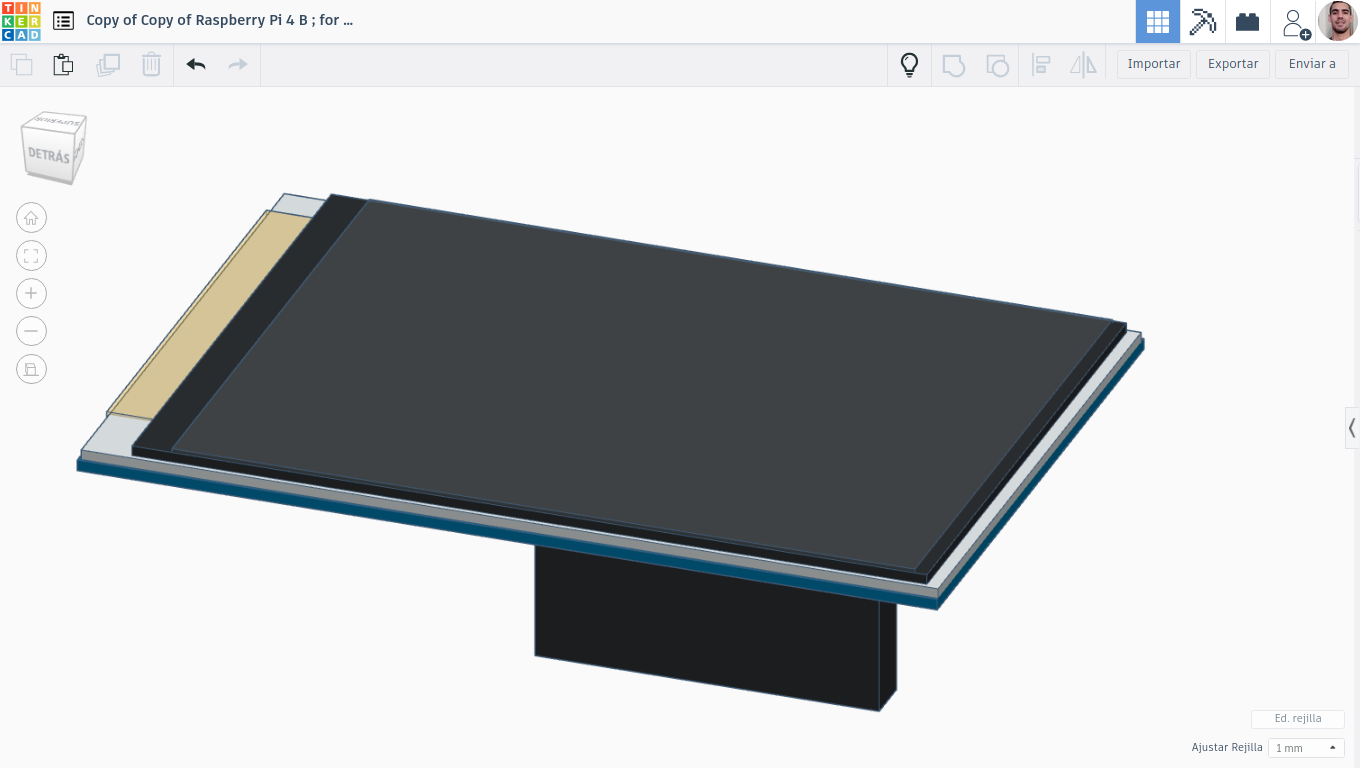Image resolution: width=1360 pixels, height=768 pixels.
Task: Zoom in with plus button
Action: coord(31,293)
